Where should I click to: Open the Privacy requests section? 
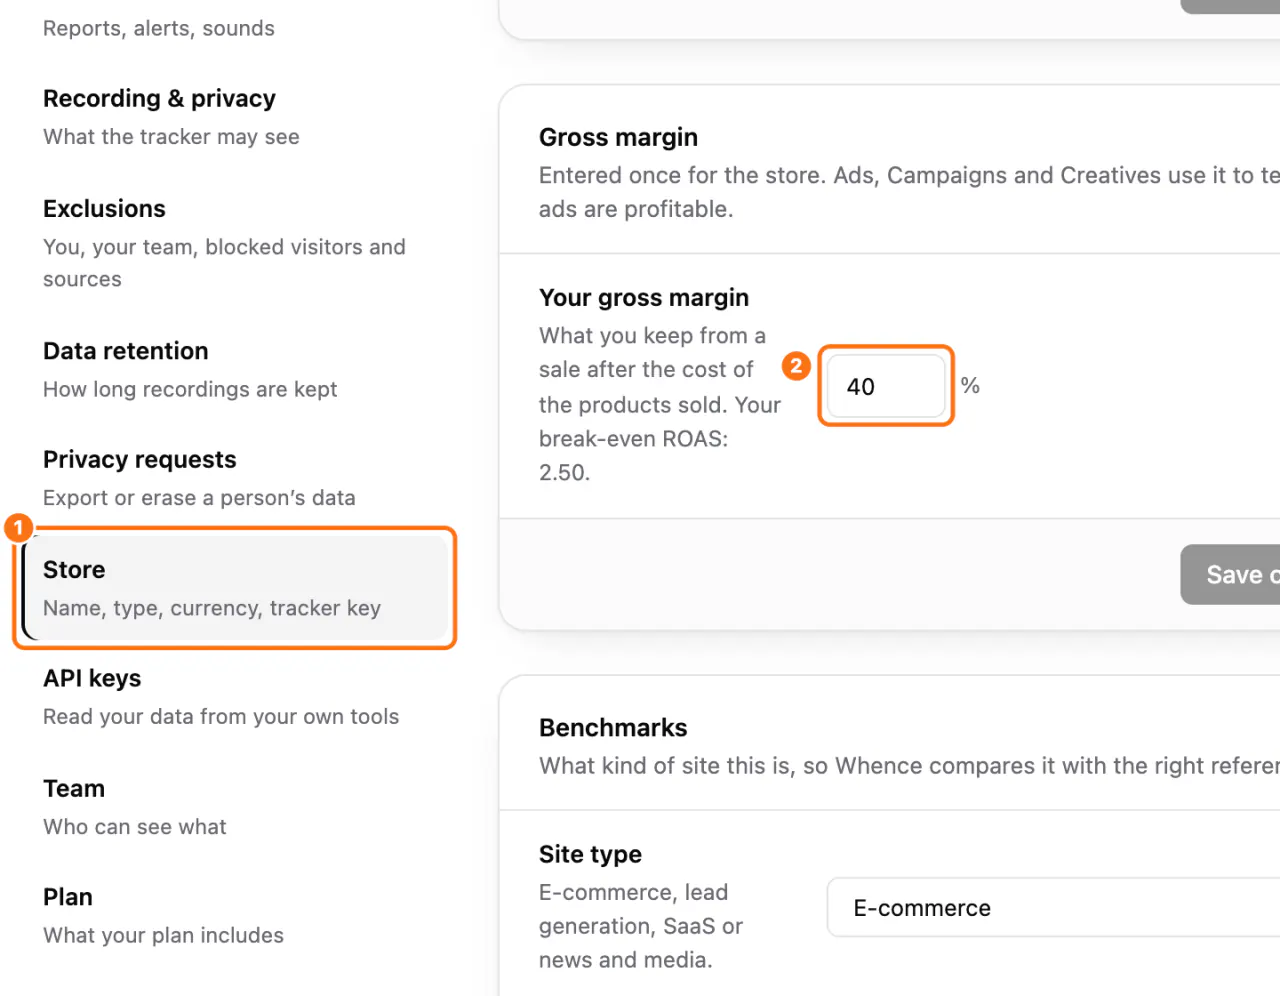[x=235, y=478]
